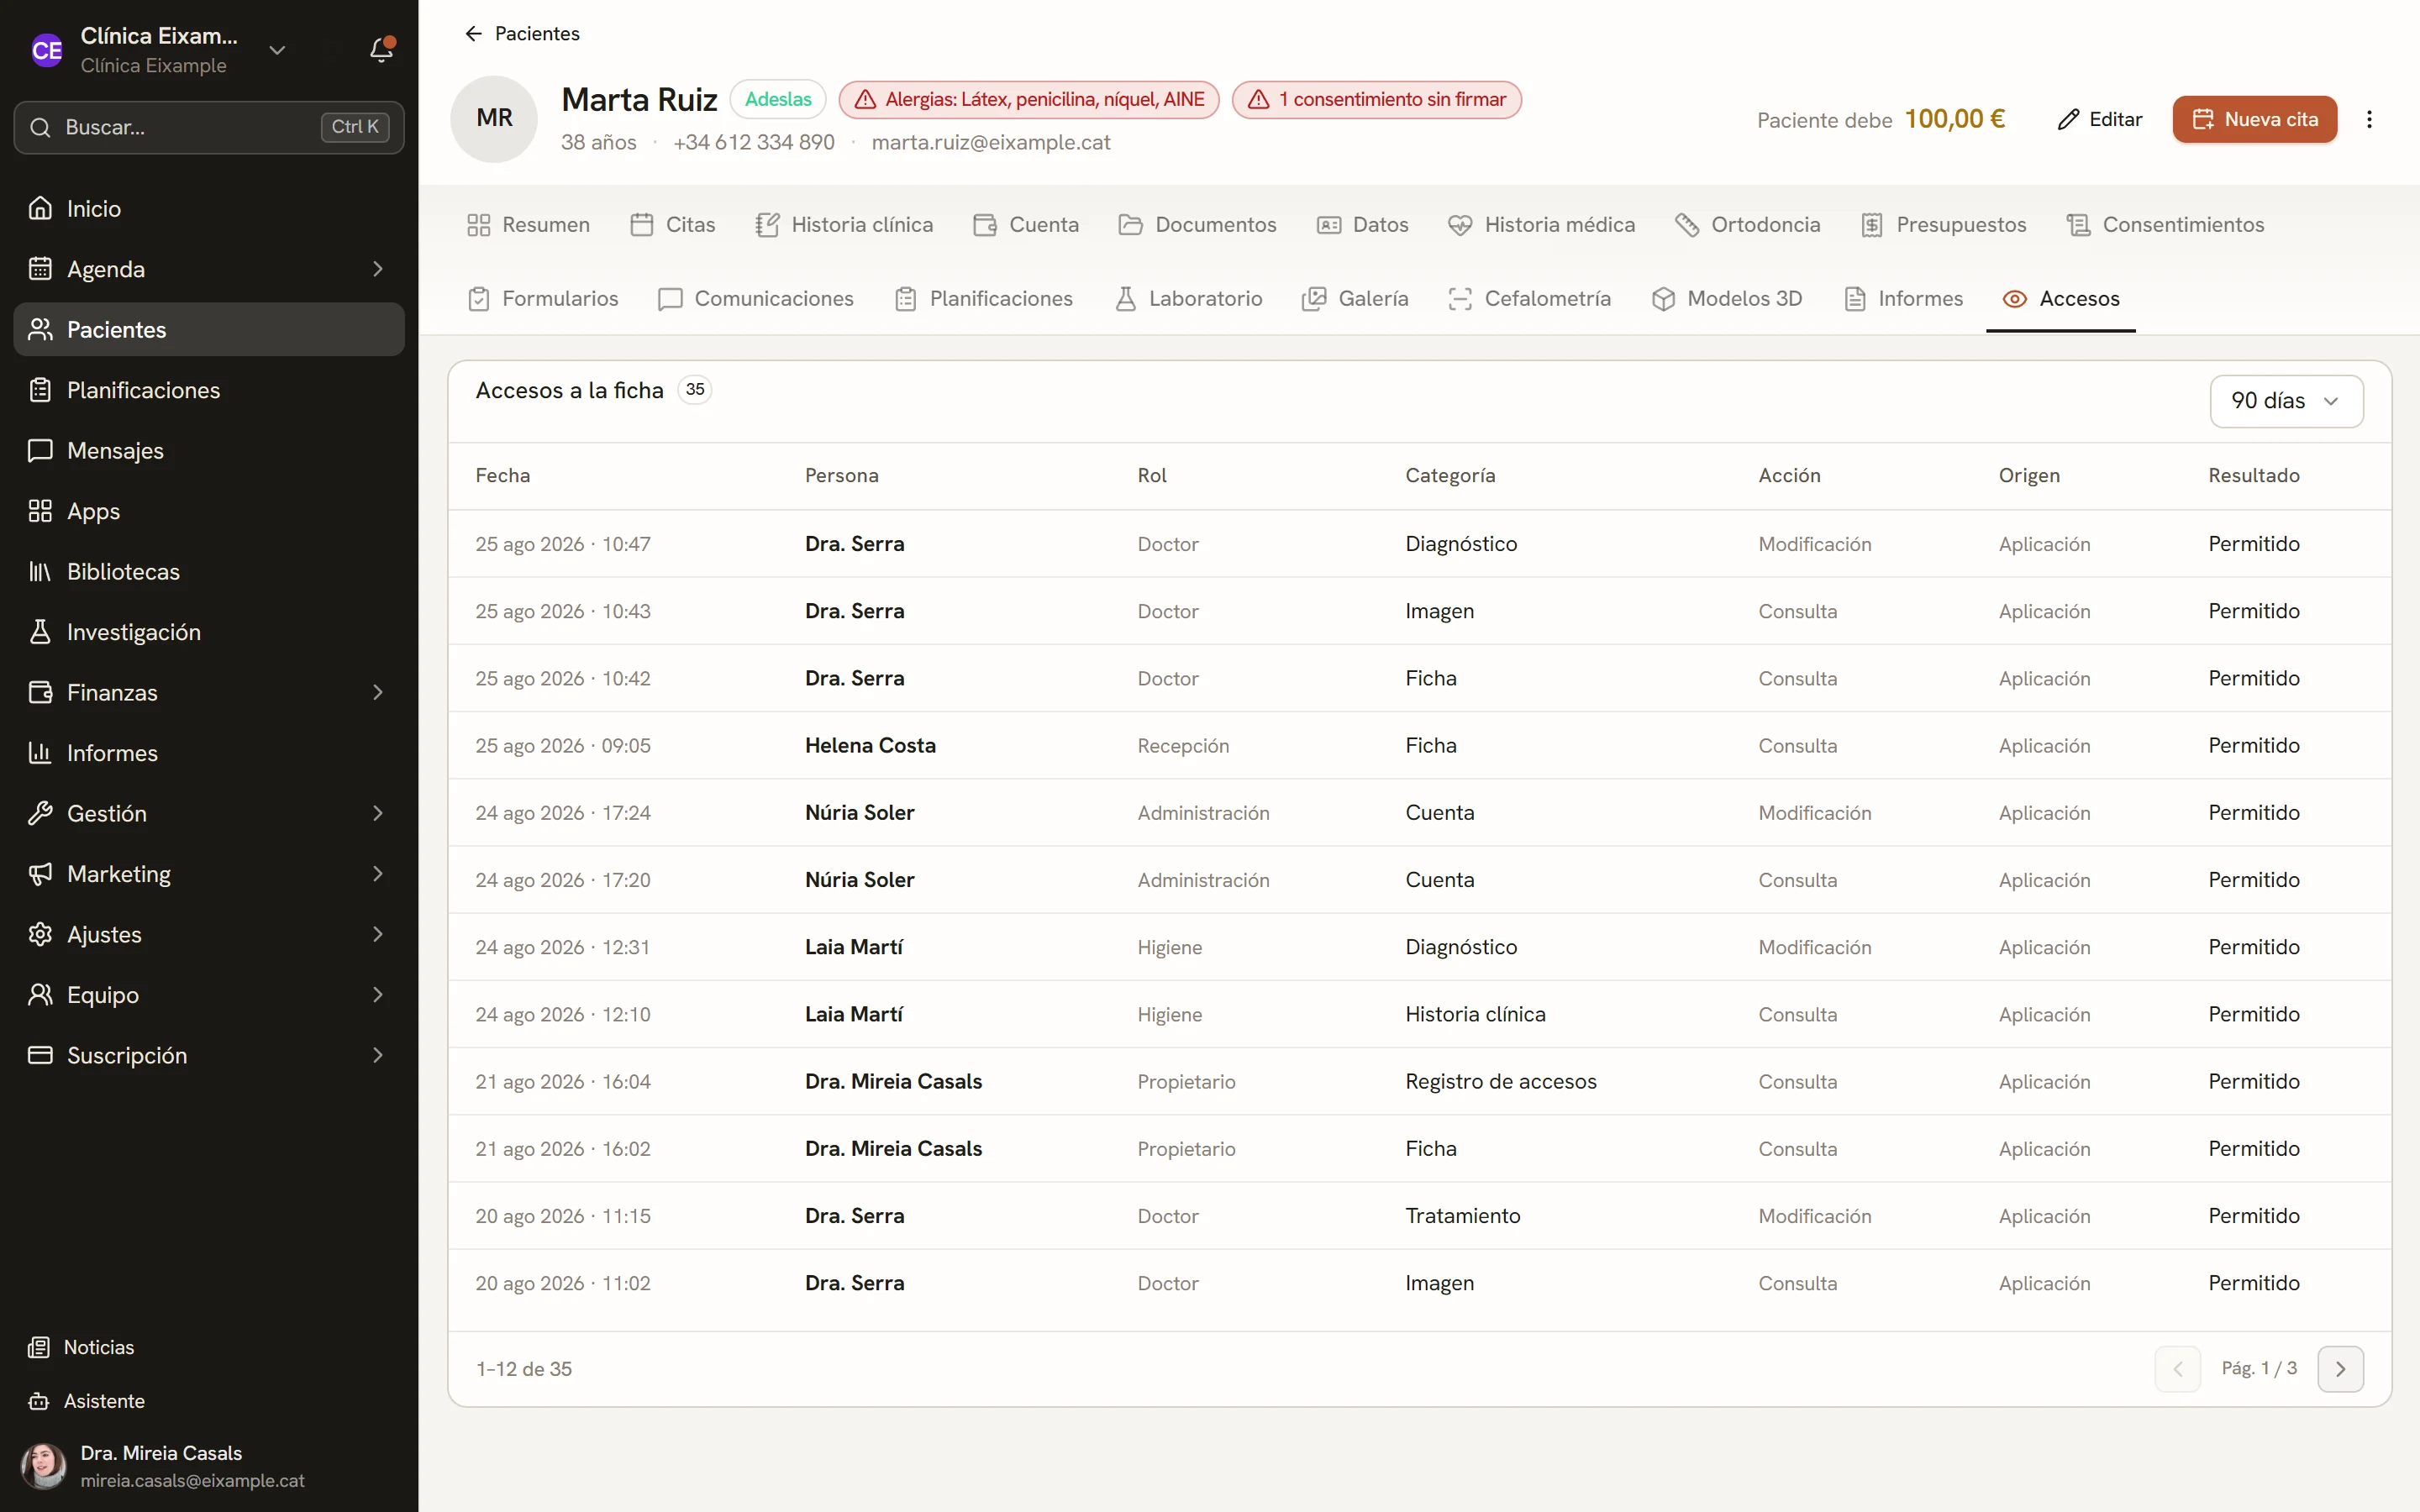Expand the Clínica Eixample clinic switcher

[x=278, y=50]
